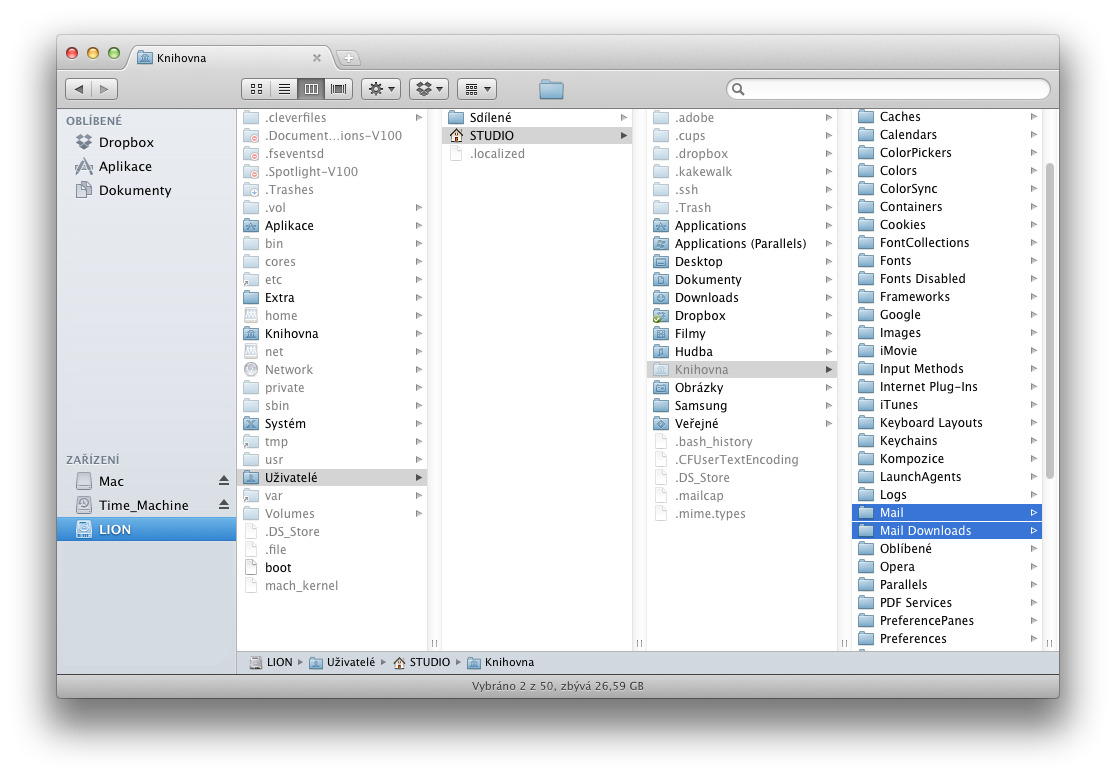The image size is (1116, 777).
Task: Click the folder icon in toolbar
Action: point(551,90)
